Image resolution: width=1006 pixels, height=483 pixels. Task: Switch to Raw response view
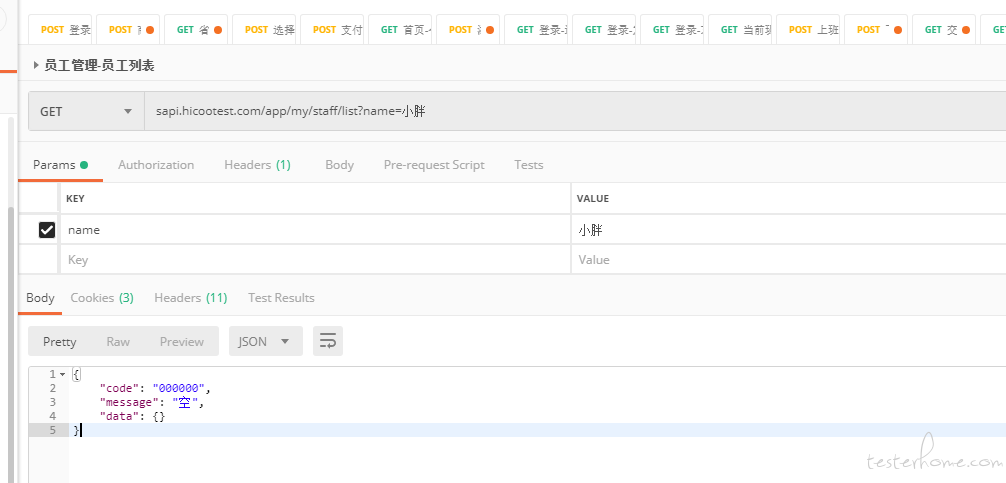pos(118,341)
